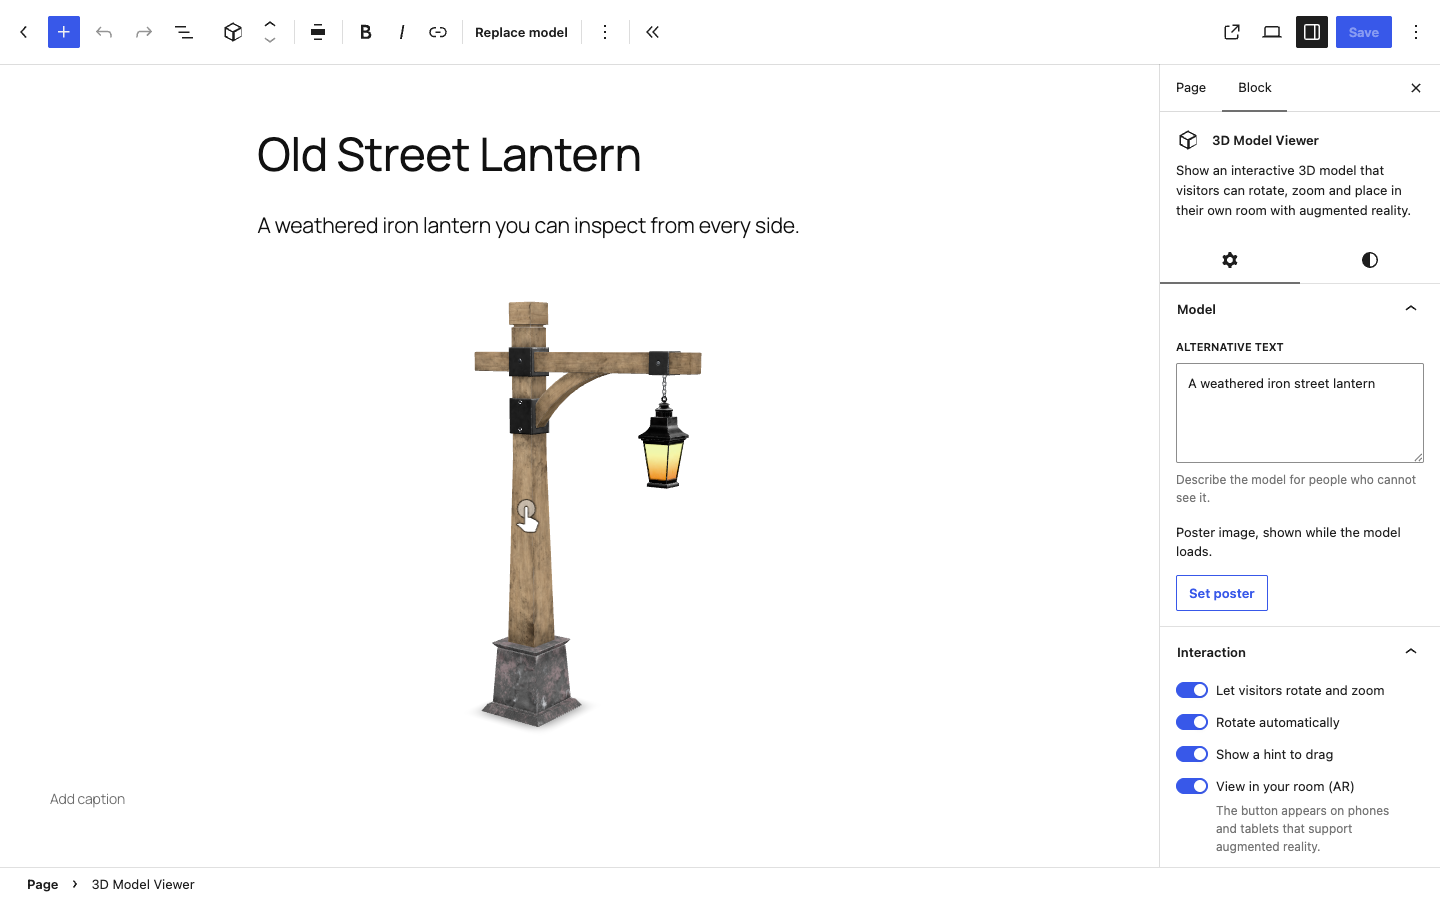Turn off Show a hint to drag
1440x900 pixels.
click(x=1192, y=754)
